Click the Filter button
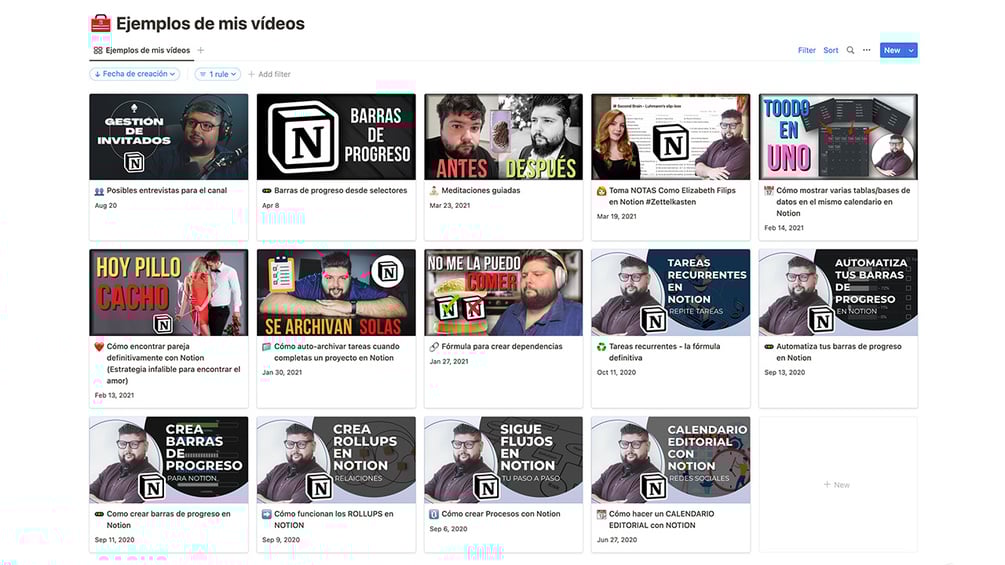 [806, 50]
